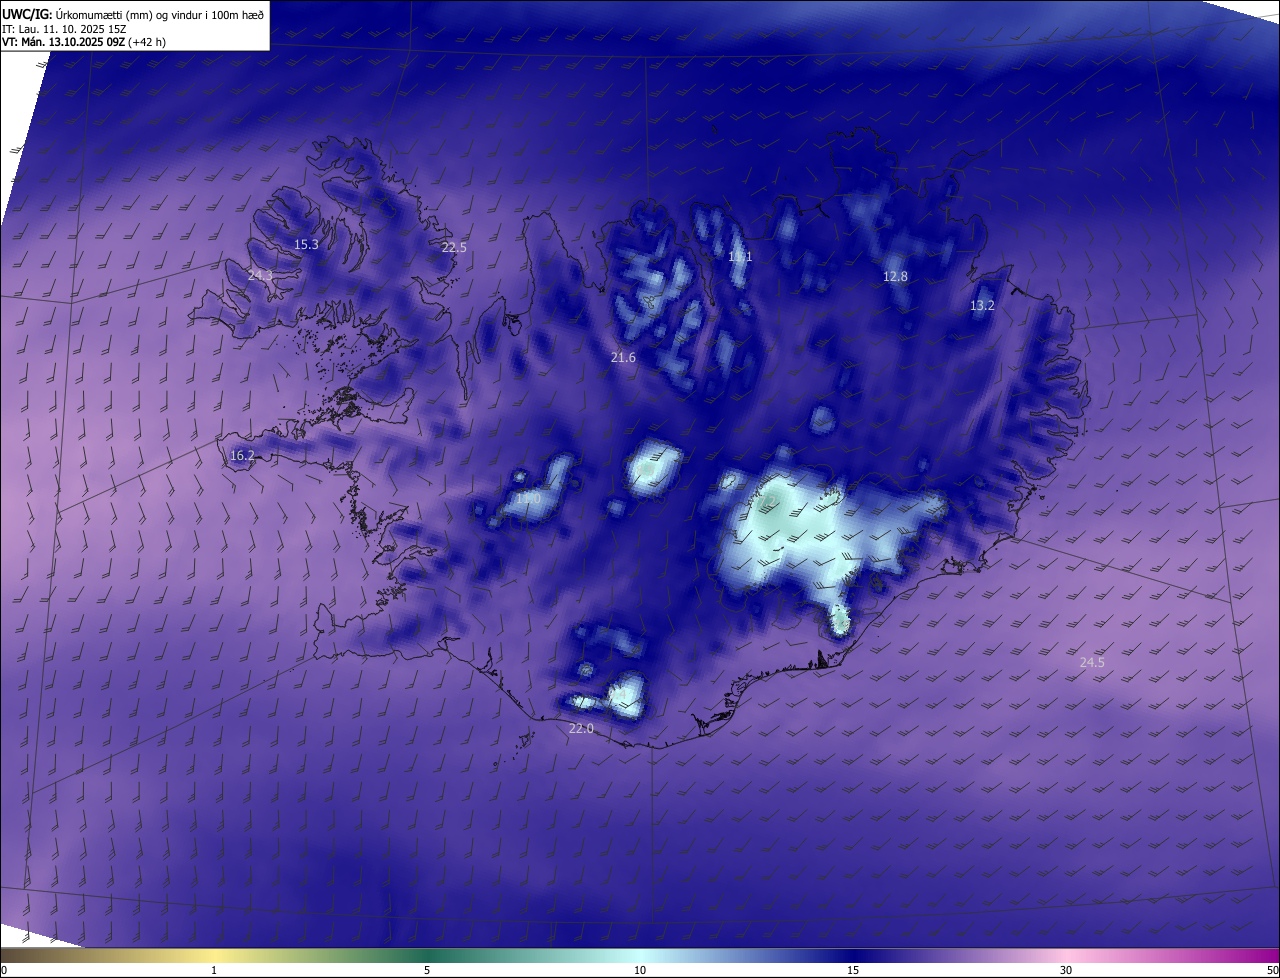The image size is (1280, 978).
Task: Click the '10' tick on the color scale
Action: point(640,970)
